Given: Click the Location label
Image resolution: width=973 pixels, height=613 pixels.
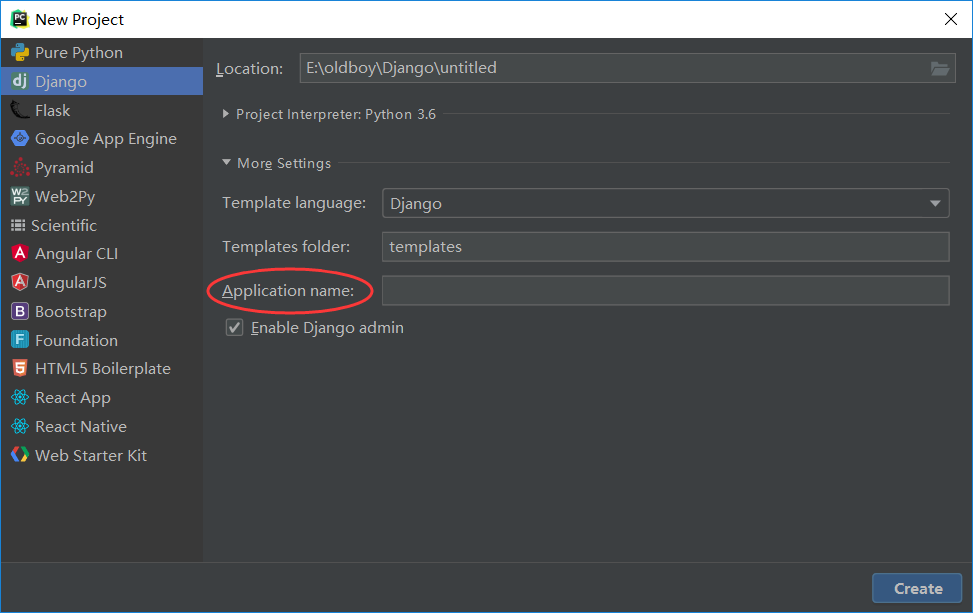Looking at the screenshot, I should (249, 69).
